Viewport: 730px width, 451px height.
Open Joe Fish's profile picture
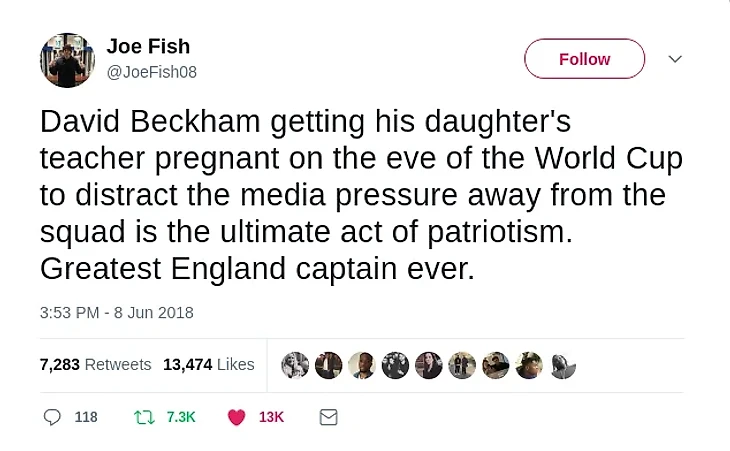66,59
